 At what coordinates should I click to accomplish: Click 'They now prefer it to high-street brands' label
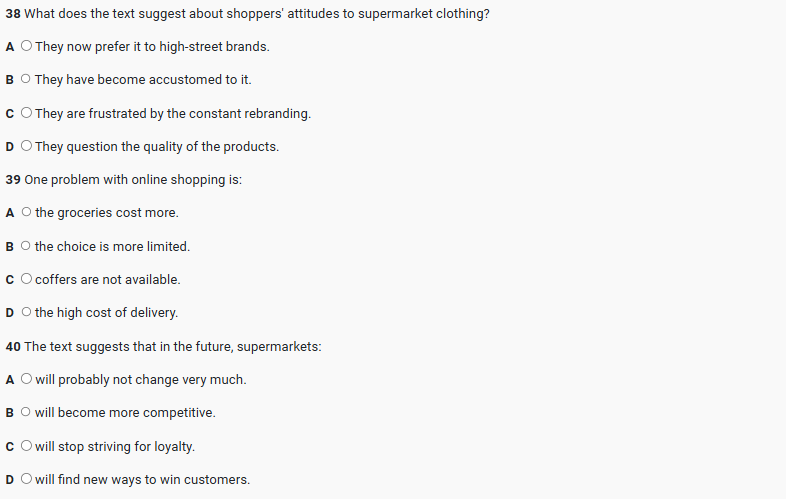coord(152,47)
